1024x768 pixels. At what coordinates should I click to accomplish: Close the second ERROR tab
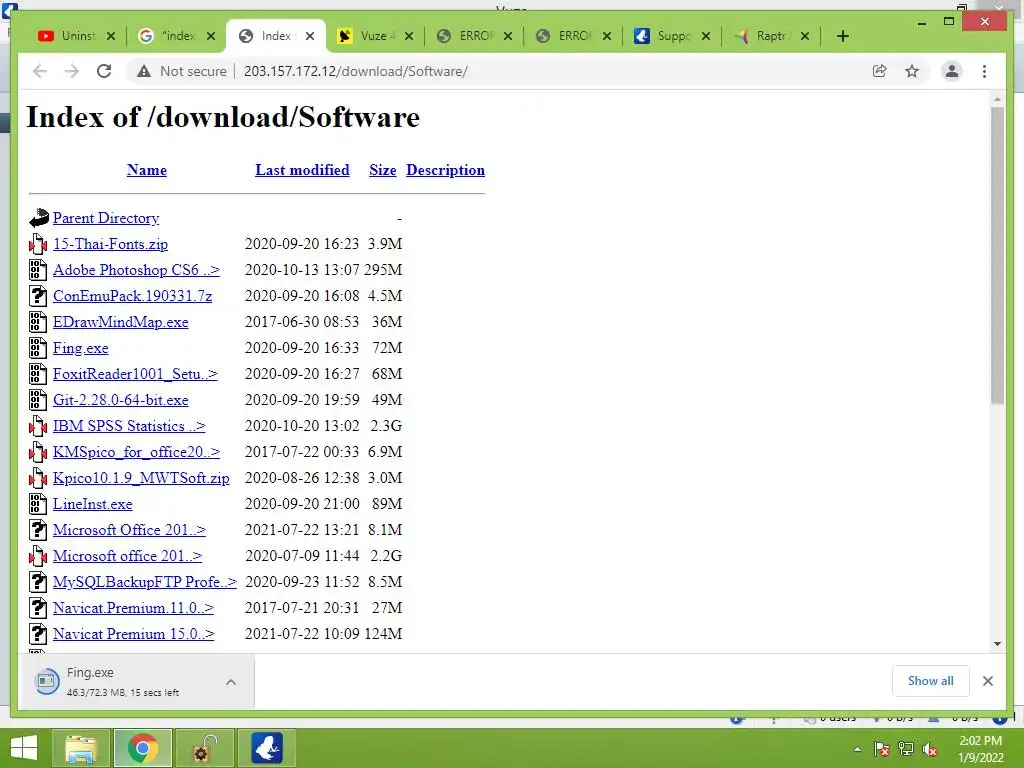(x=607, y=36)
